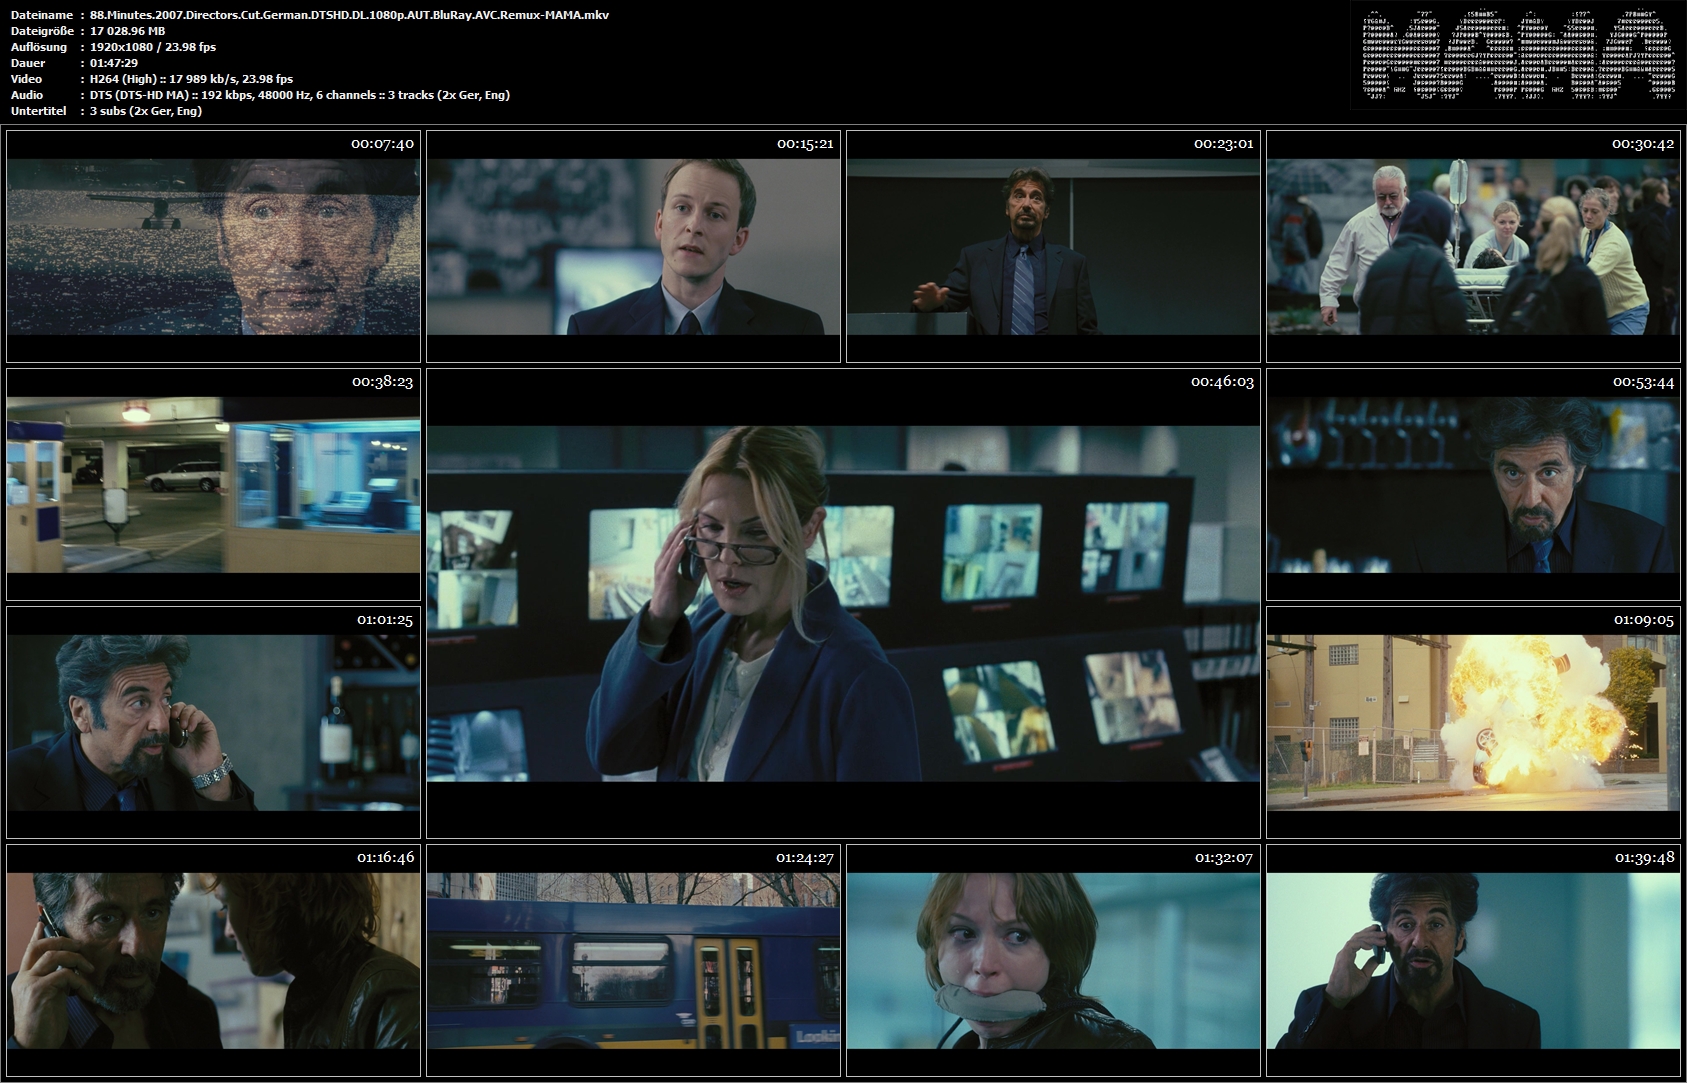
Task: Click the Dateiname file name text
Action: tap(349, 15)
